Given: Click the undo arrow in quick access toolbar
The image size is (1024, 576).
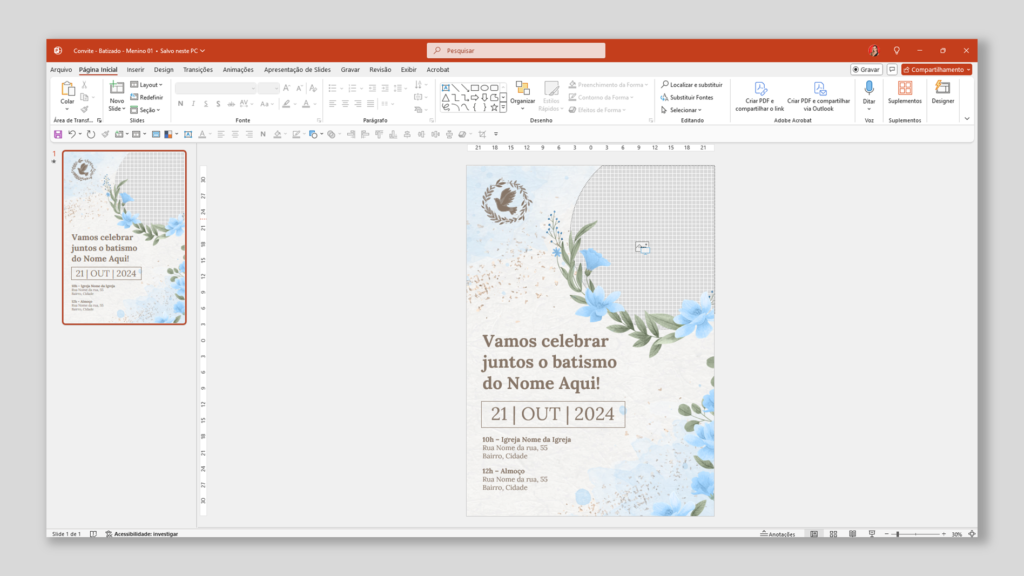Looking at the screenshot, I should click(x=72, y=135).
